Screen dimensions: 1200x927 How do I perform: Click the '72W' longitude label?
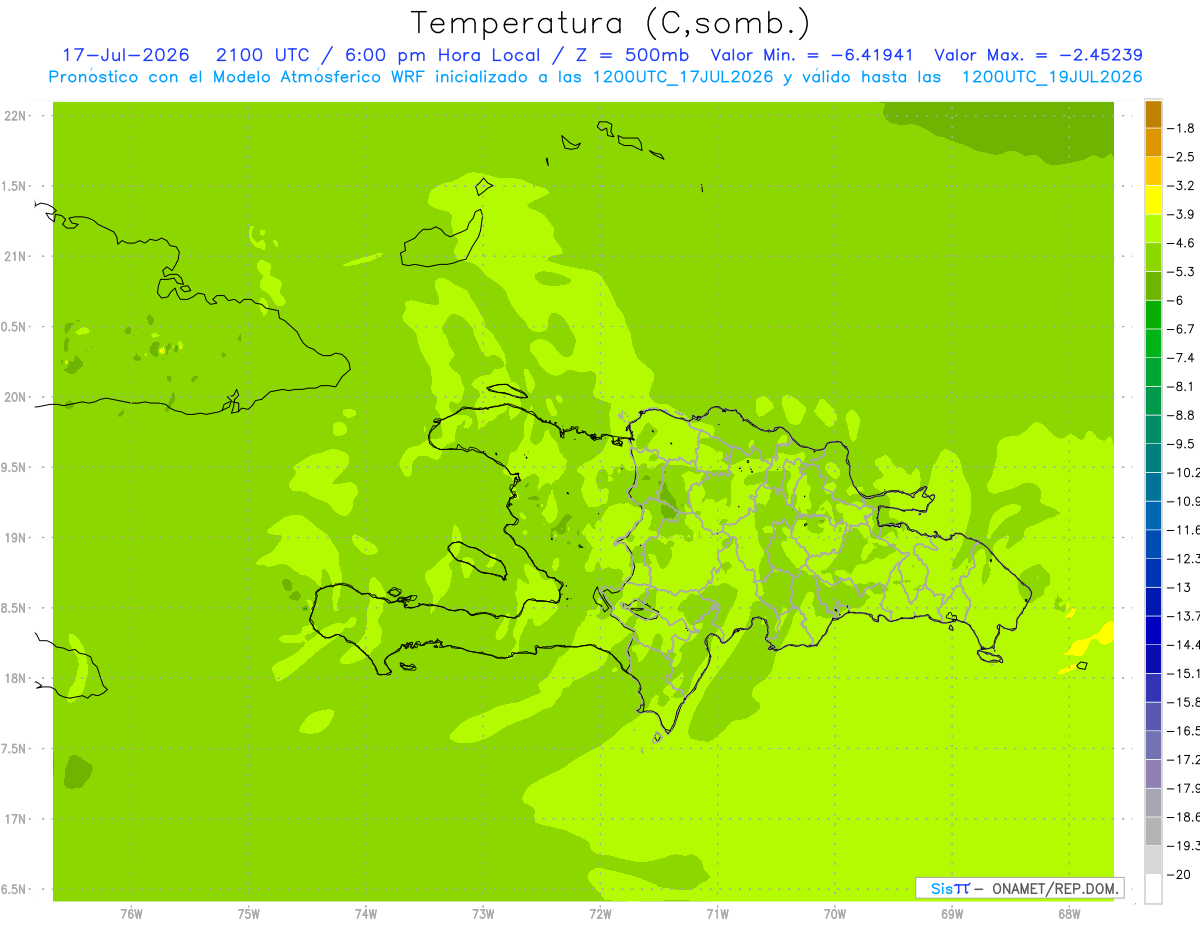point(600,915)
